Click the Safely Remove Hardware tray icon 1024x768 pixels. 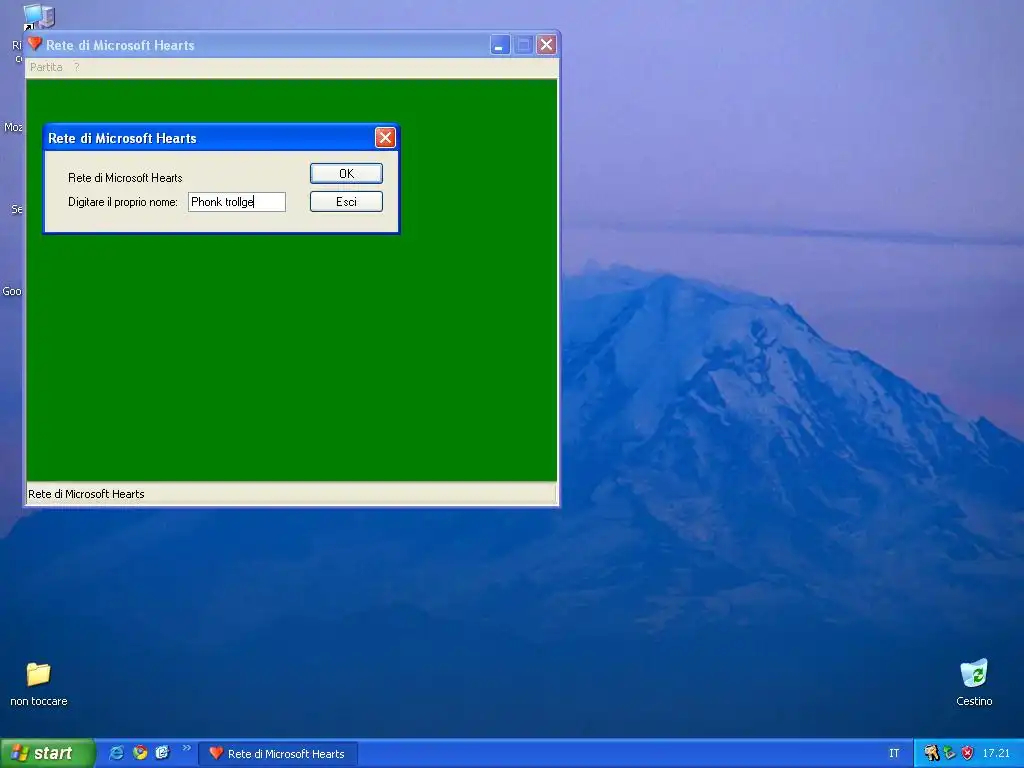950,753
